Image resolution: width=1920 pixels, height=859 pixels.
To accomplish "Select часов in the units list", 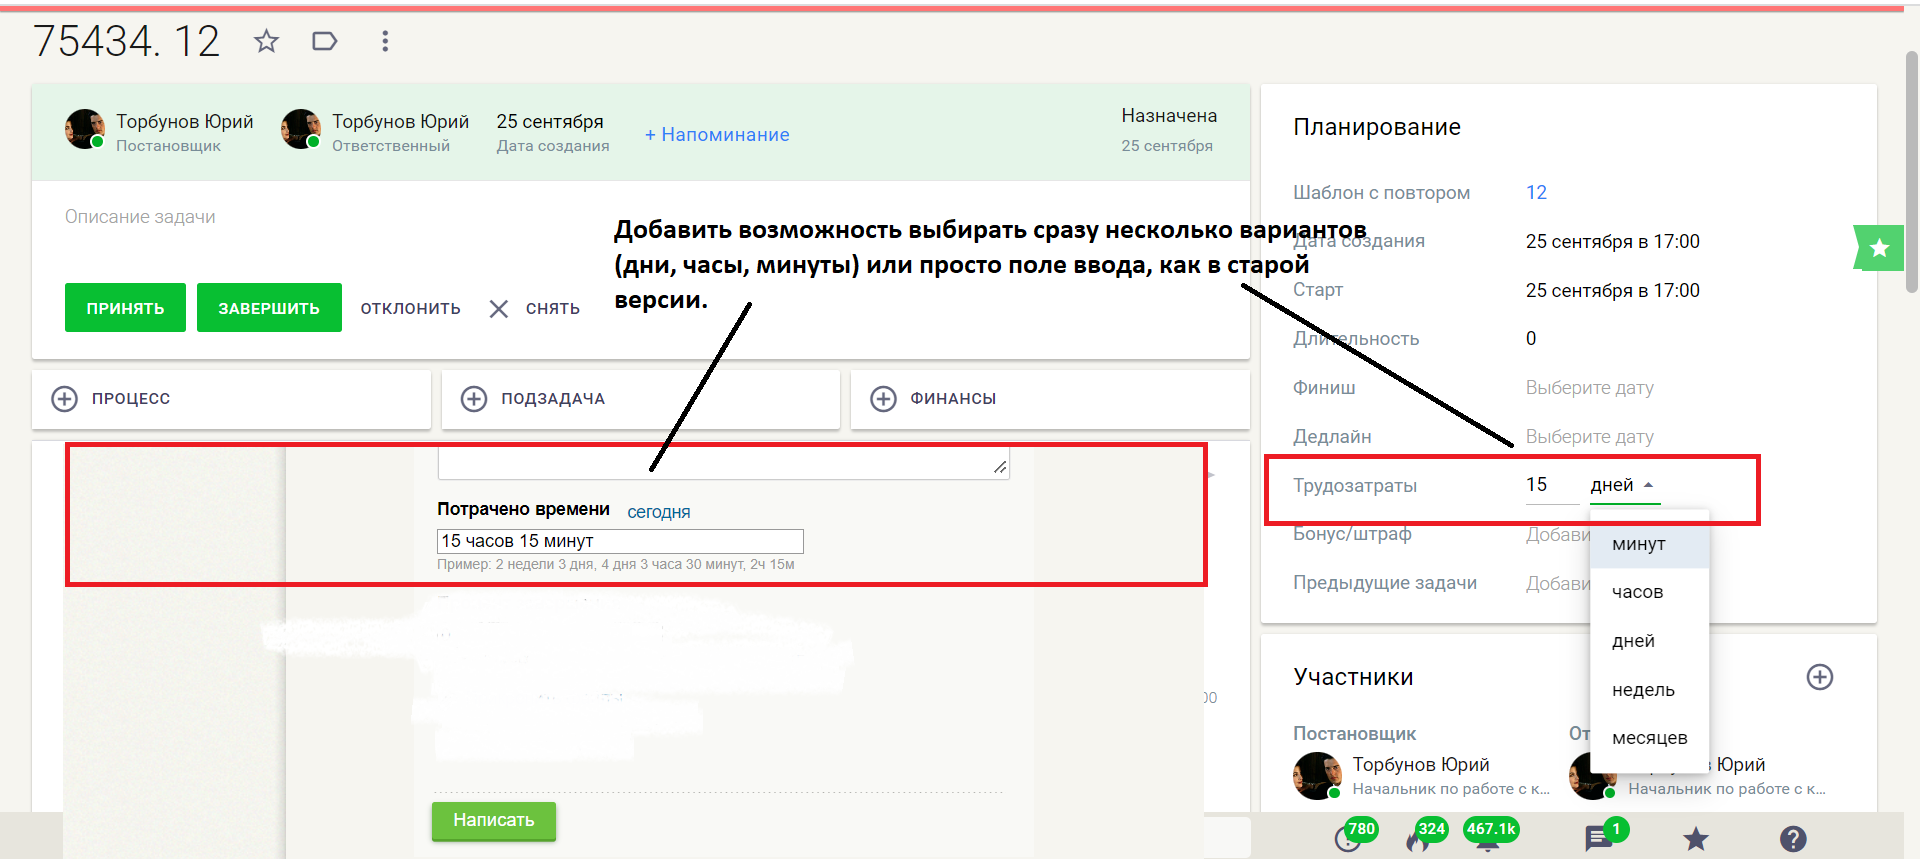I will click(x=1650, y=592).
